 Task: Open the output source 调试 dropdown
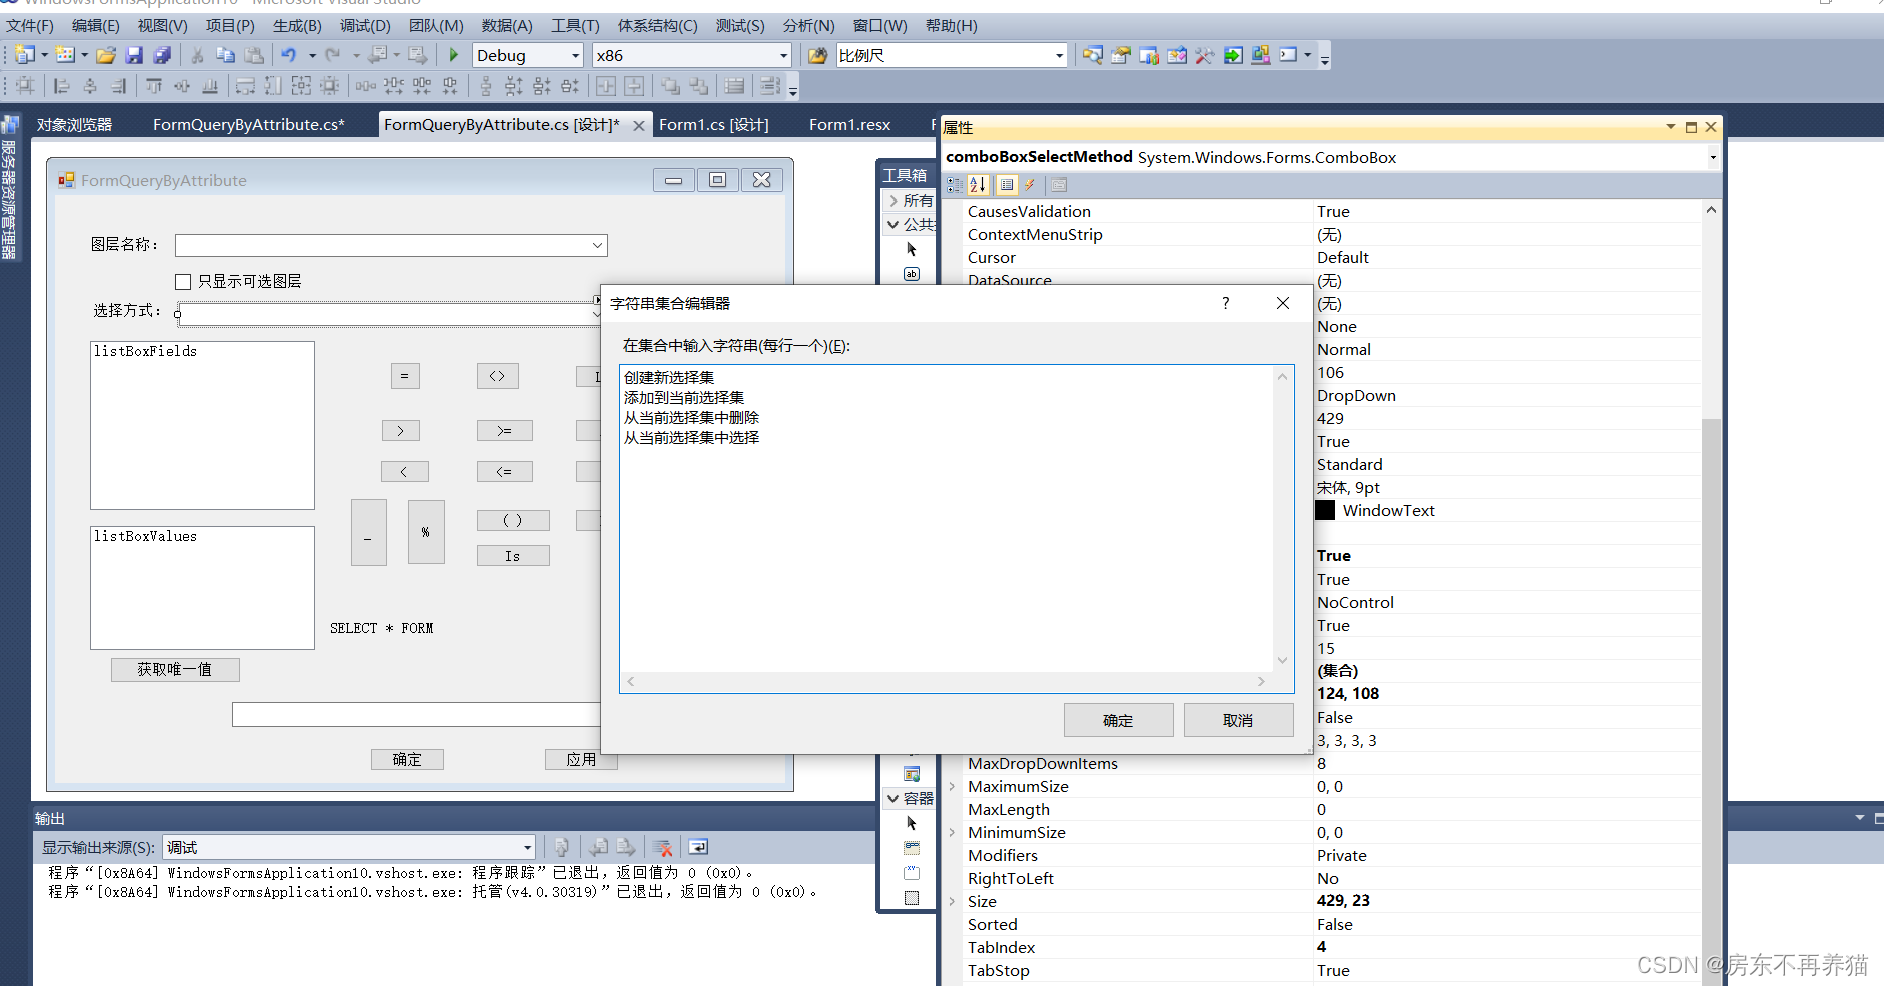tap(350, 848)
